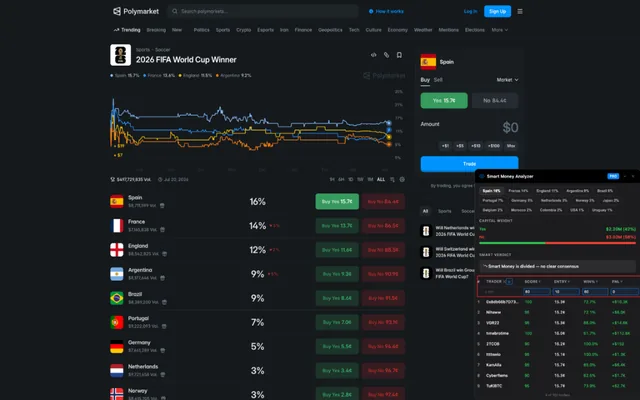Select the No 84.4¢ outcome in trade panel

pos(495,100)
